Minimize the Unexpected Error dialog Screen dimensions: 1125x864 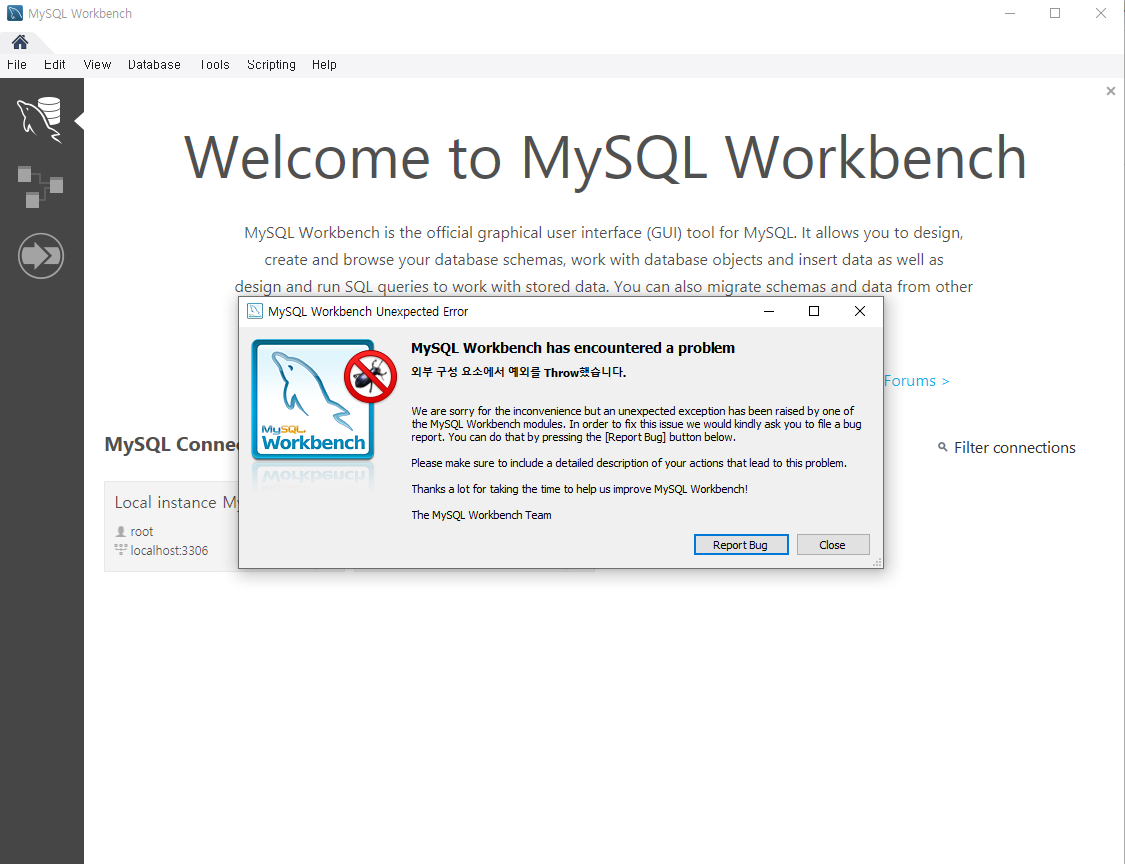(768, 311)
